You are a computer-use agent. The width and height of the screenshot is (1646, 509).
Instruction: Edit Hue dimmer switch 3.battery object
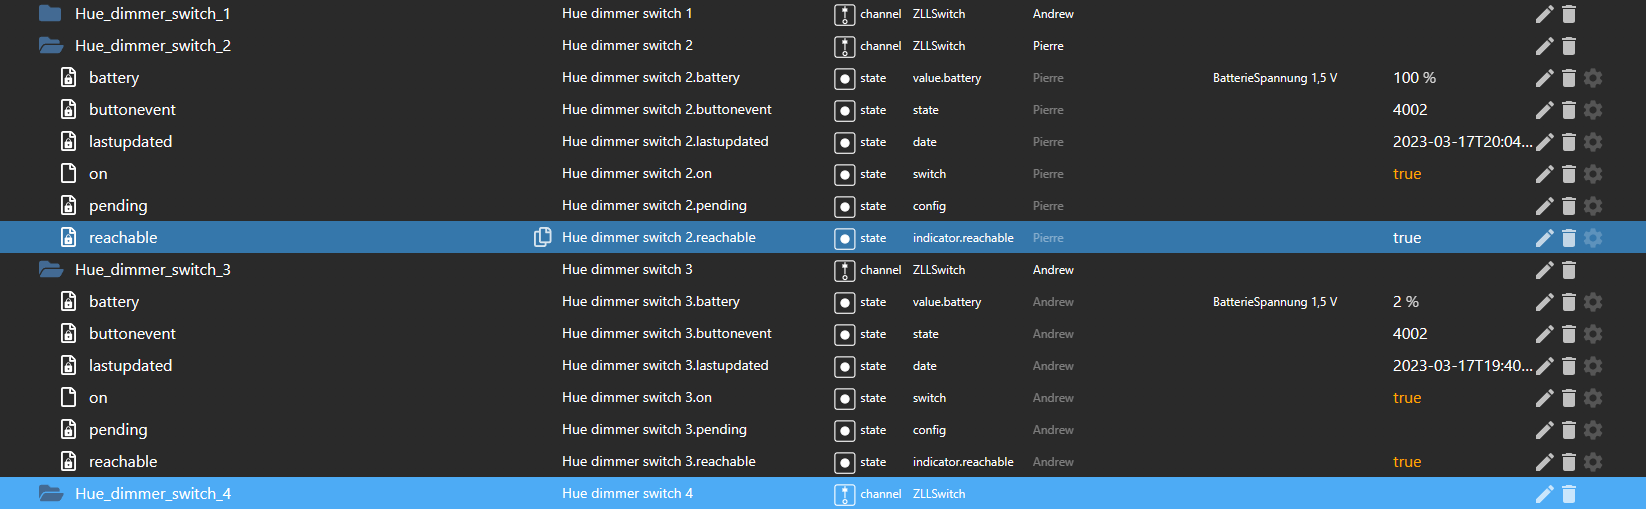coord(1545,302)
